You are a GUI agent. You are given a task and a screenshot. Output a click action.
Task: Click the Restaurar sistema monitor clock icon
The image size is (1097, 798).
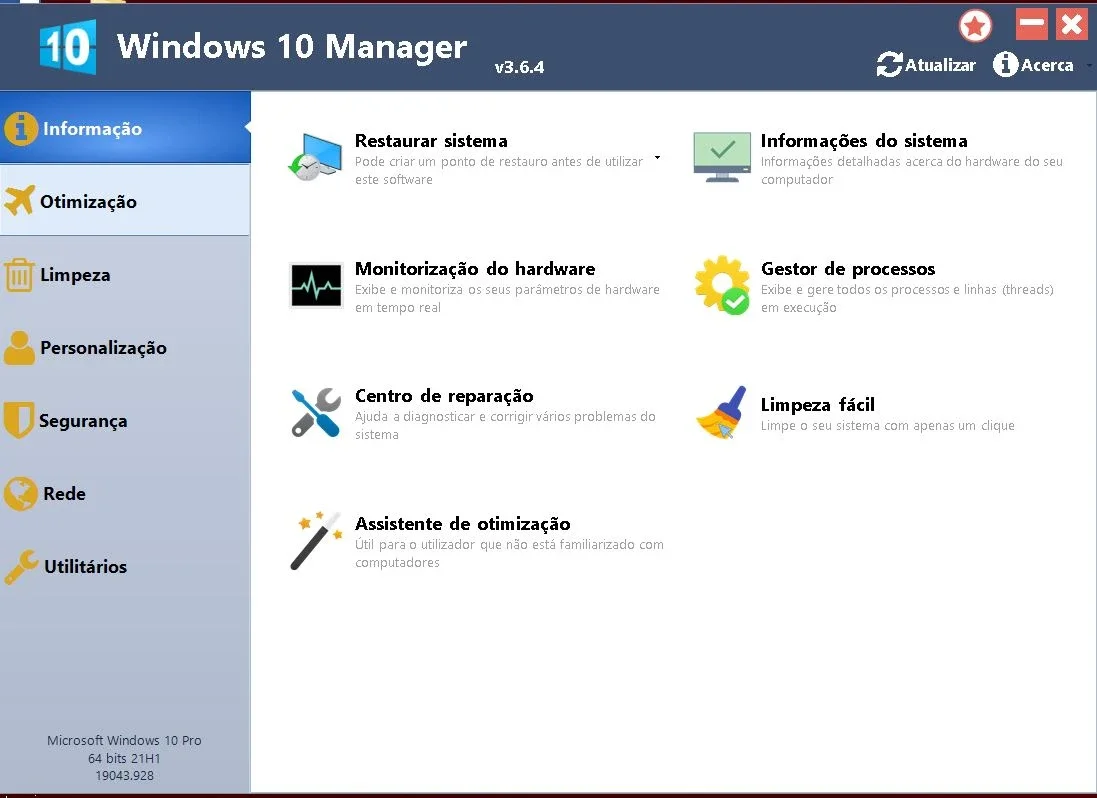click(316, 157)
